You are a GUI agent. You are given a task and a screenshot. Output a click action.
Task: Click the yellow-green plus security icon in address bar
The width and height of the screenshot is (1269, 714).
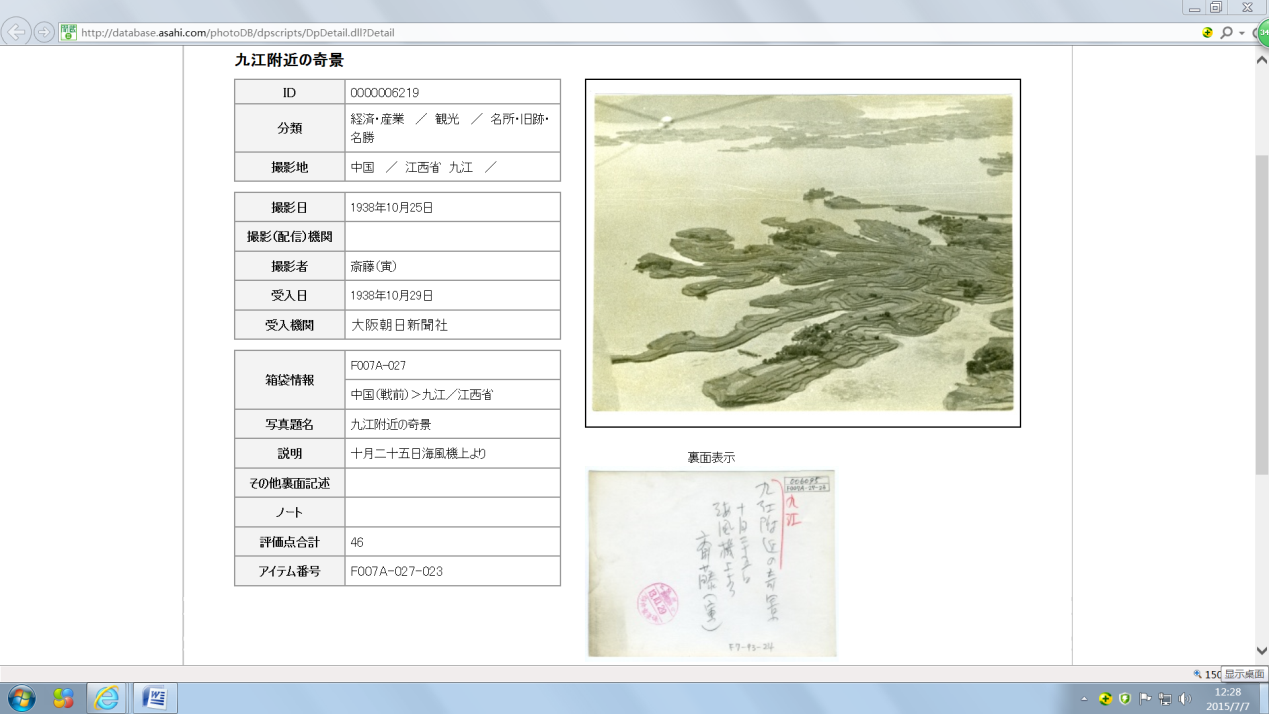click(x=1208, y=33)
